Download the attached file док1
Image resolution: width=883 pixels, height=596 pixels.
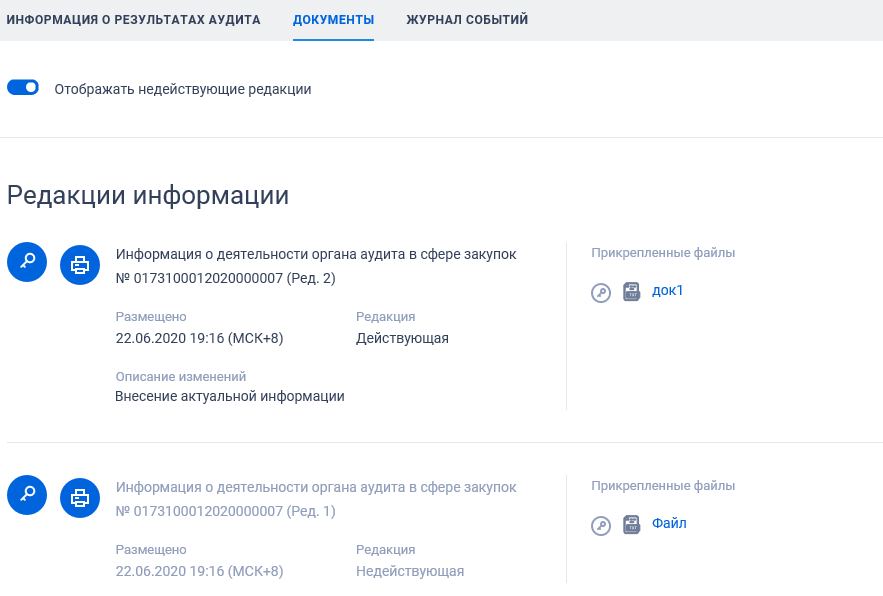point(667,290)
